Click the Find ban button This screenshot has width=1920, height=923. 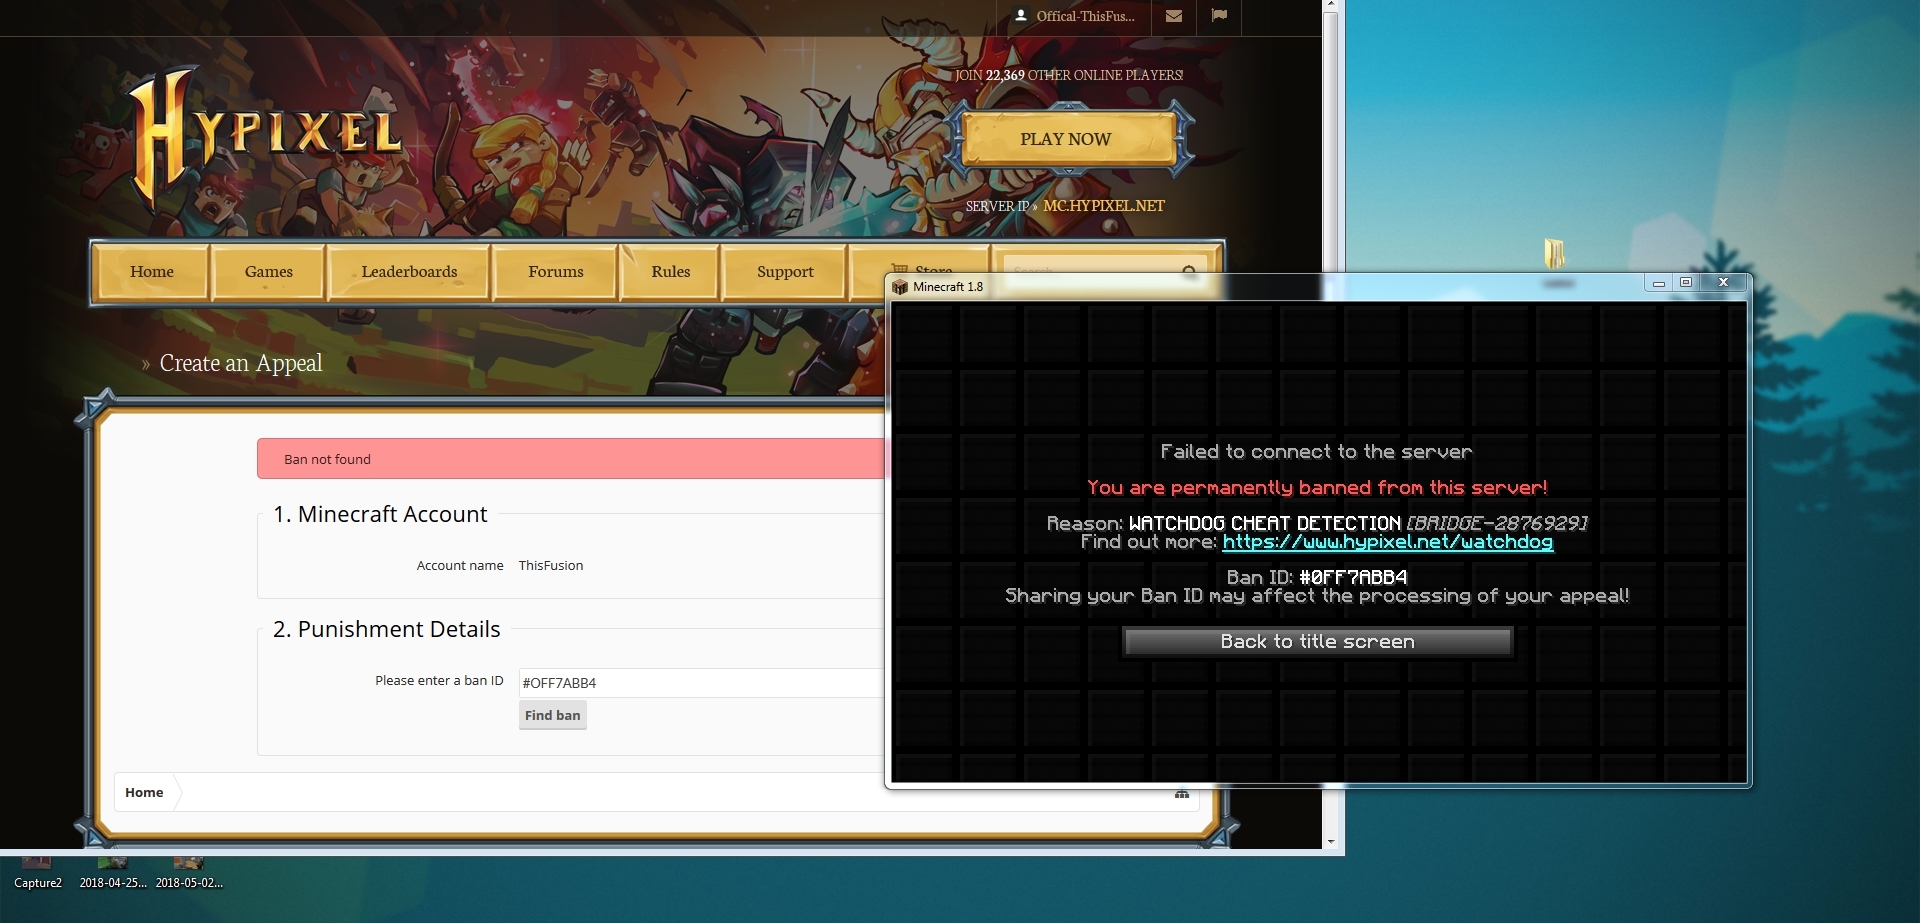pyautogui.click(x=553, y=715)
